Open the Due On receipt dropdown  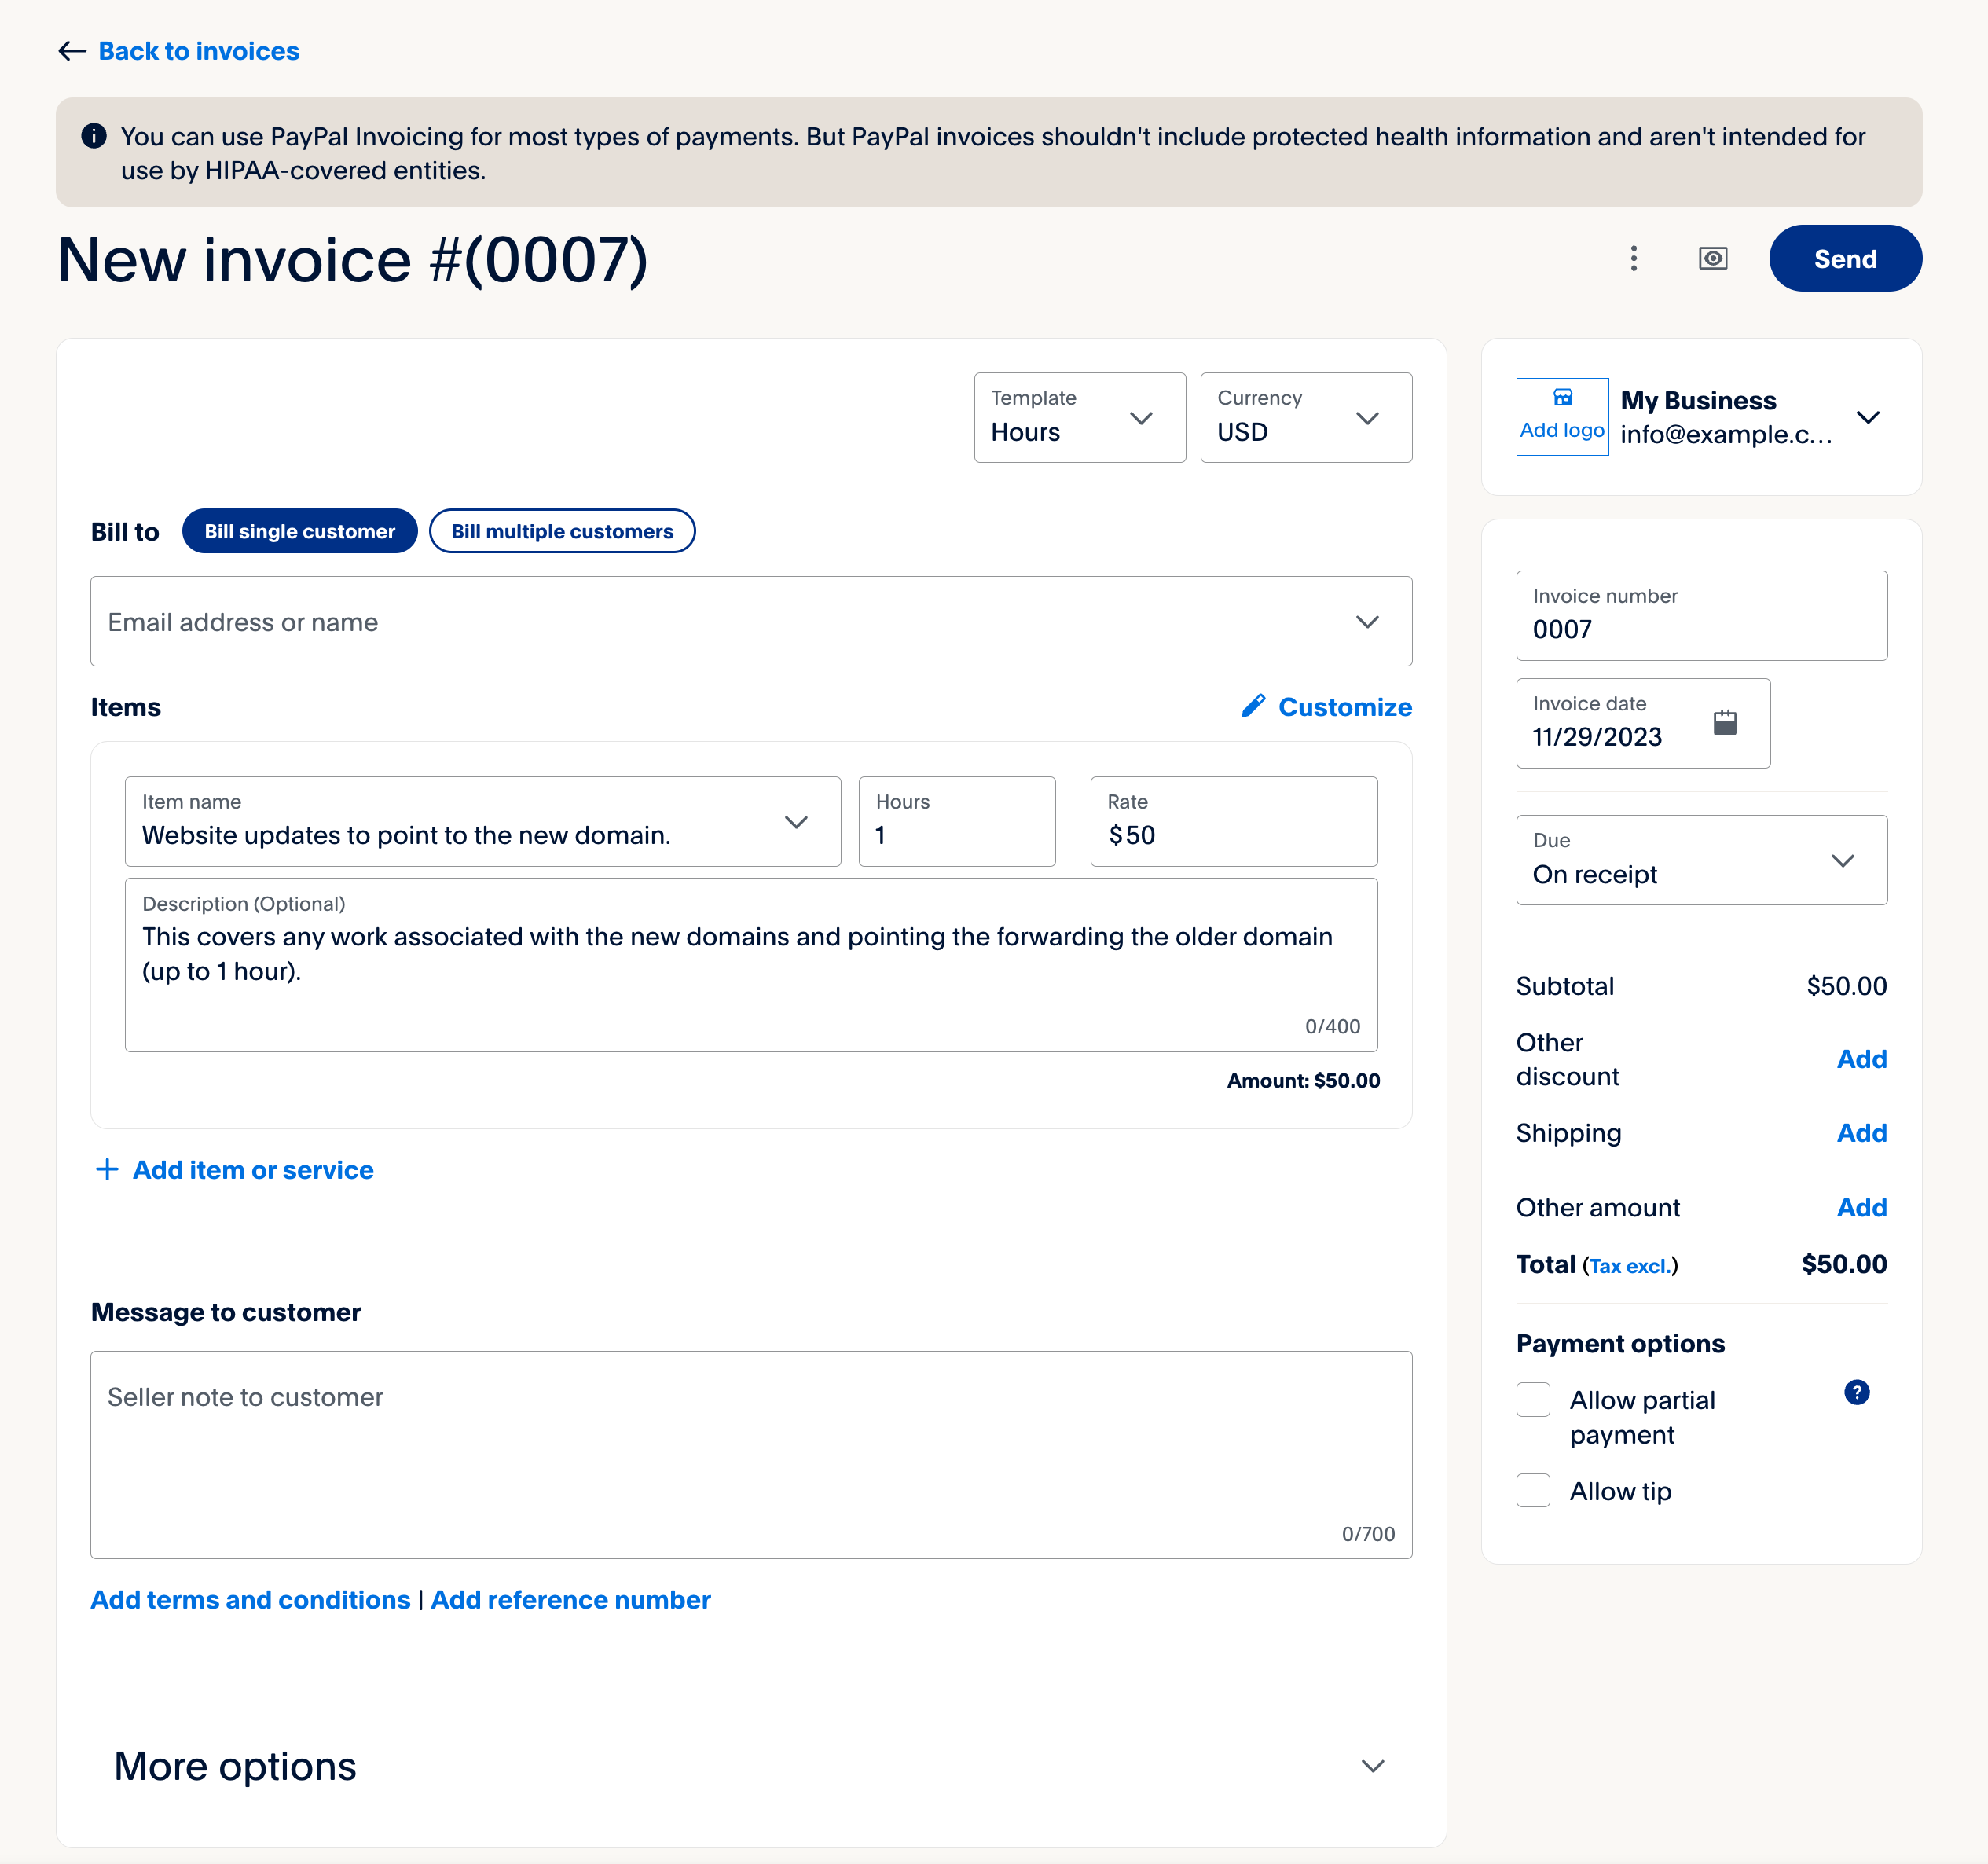pyautogui.click(x=1700, y=860)
